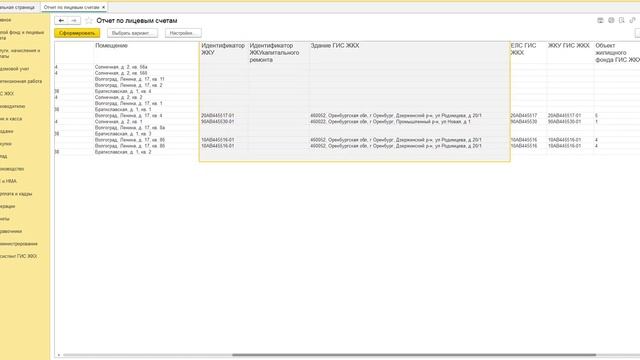Click the save icon in top-right toolbar
Image resolution: width=640 pixels, height=360 pixels.
(600, 20)
